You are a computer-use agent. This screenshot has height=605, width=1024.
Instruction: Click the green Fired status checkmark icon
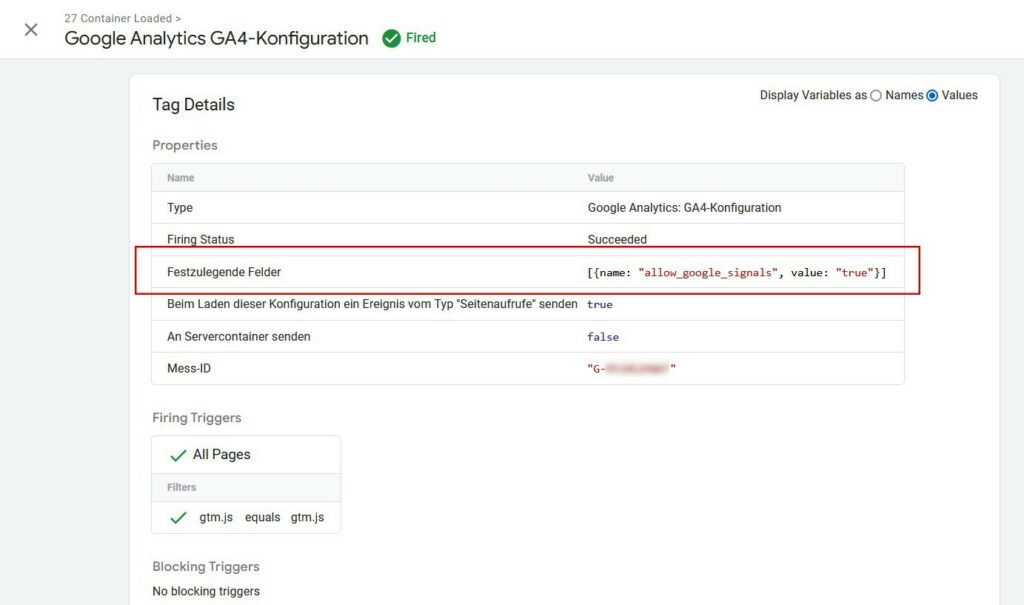(x=391, y=39)
